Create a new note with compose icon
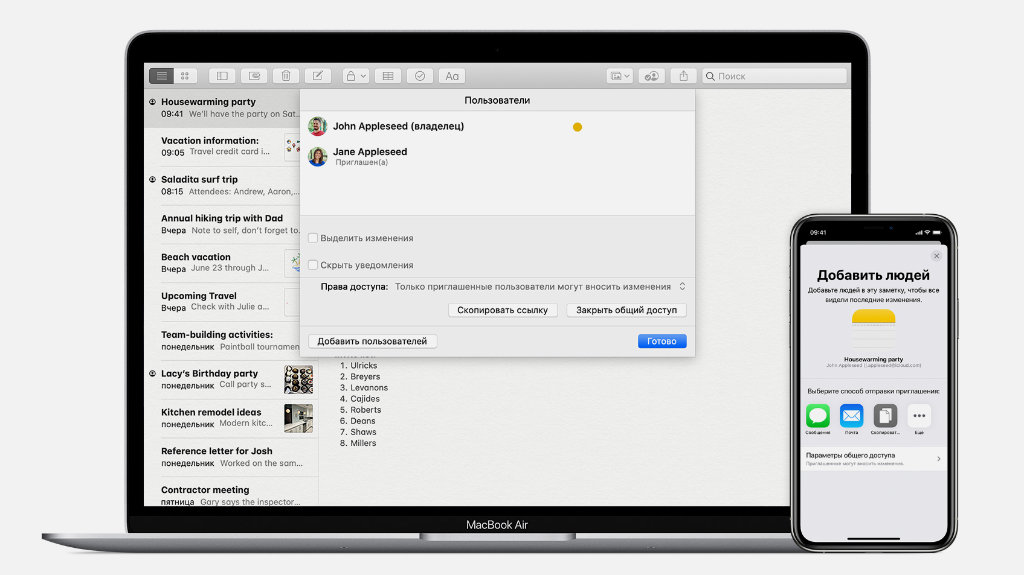1024x575 pixels. coord(317,76)
